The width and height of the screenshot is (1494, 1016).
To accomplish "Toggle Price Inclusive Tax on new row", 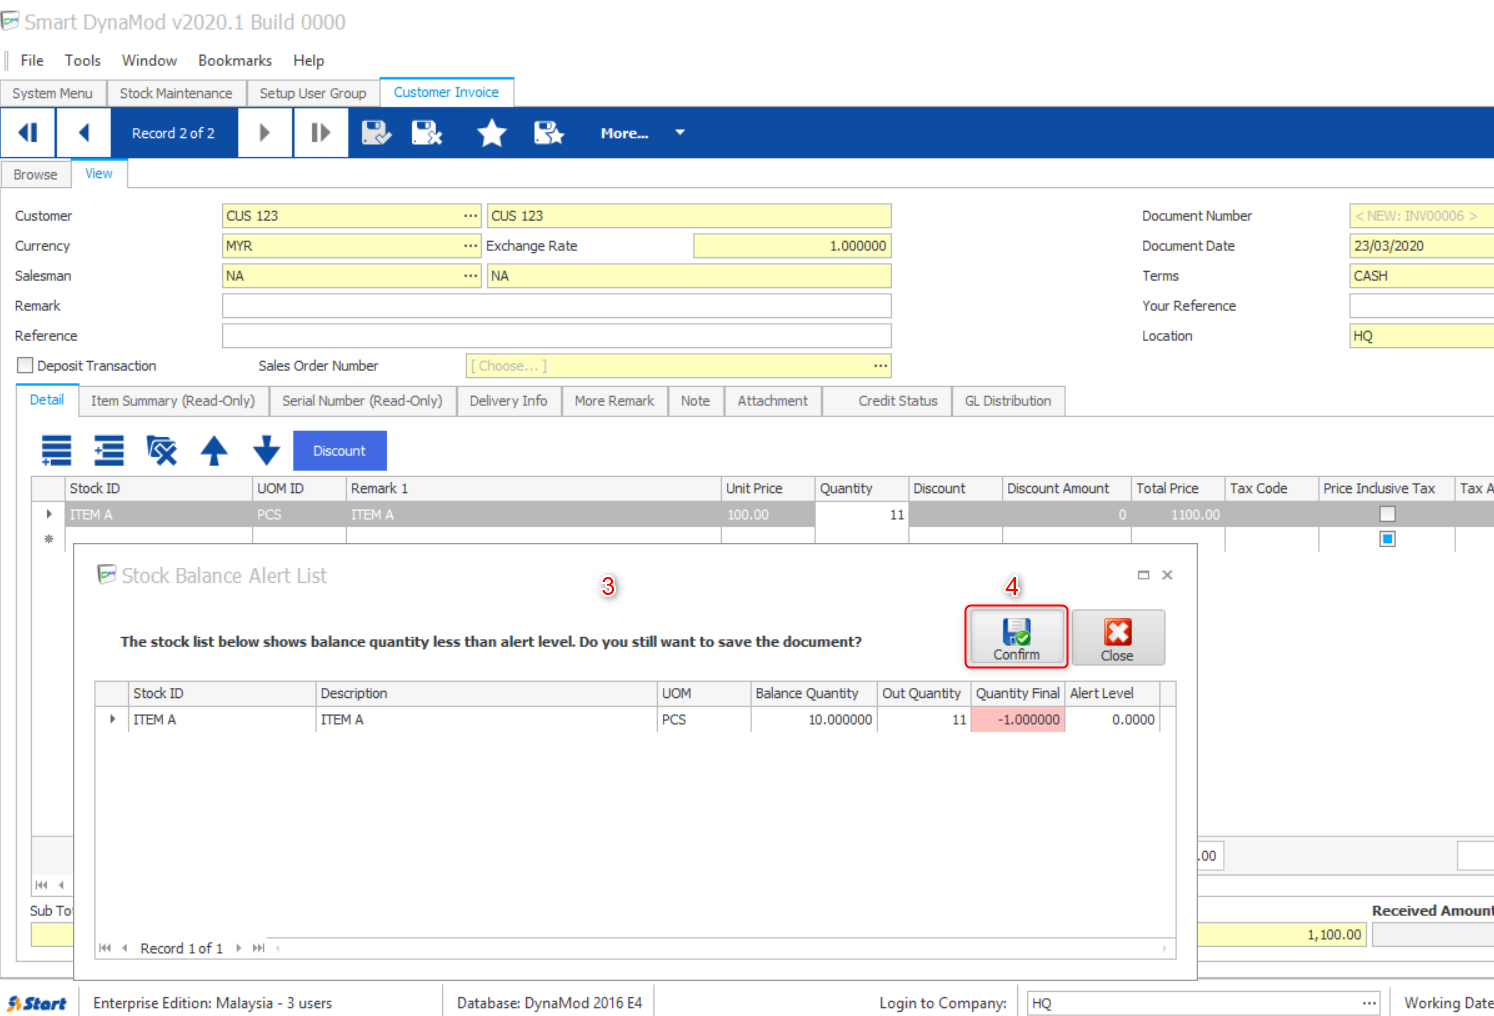I will click(x=1387, y=539).
